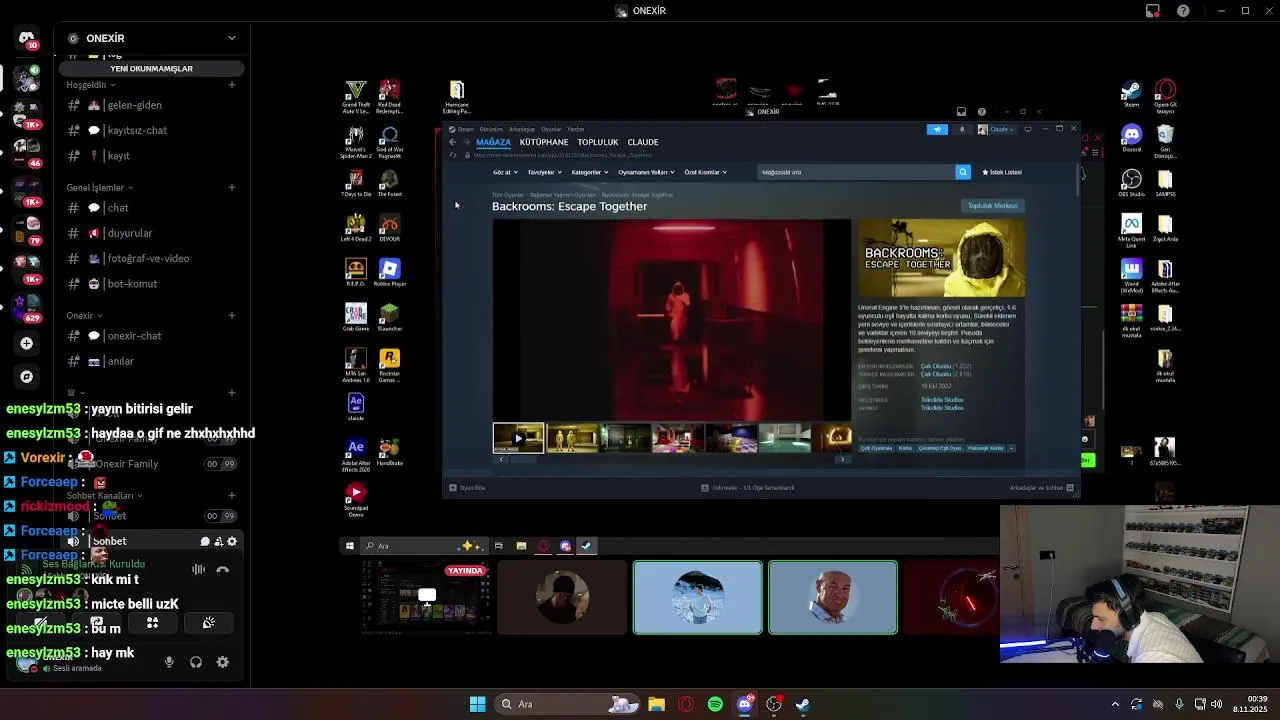1280x720 pixels.
Task: Toggle screen share in the voice panel
Action: pyautogui.click(x=96, y=622)
